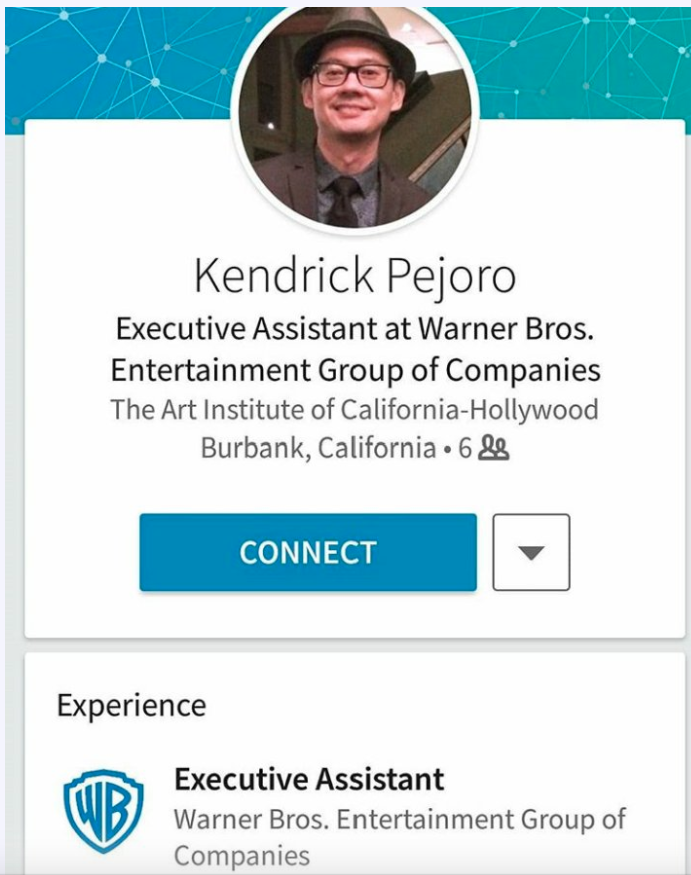The height and width of the screenshot is (875, 691).
Task: Click empty space right of Experience heading
Action: coord(441,706)
